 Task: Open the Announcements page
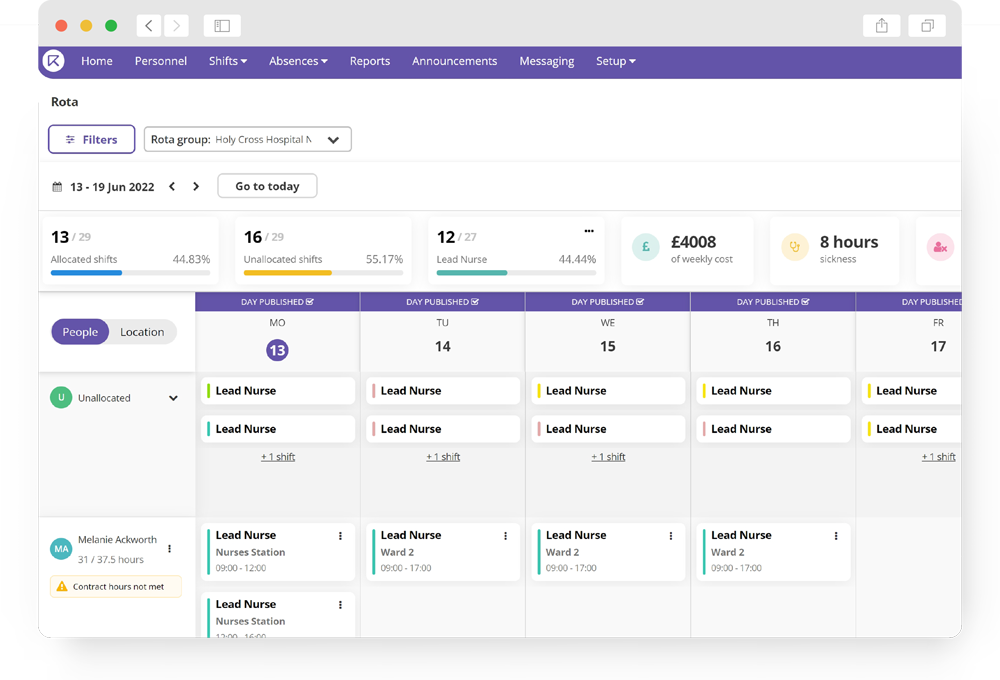tap(454, 61)
